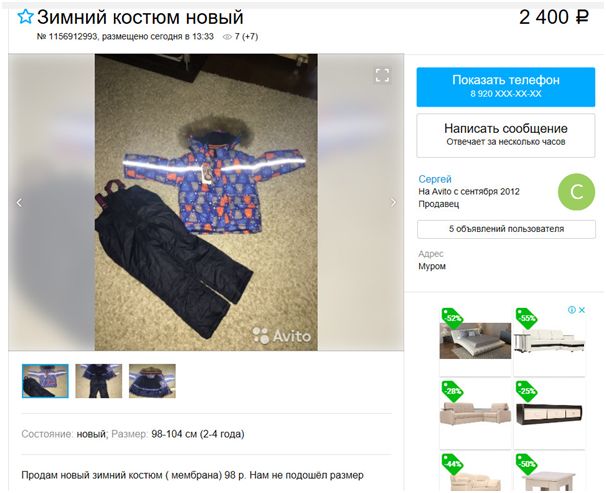Select second thumbnail of suit

(x=99, y=381)
